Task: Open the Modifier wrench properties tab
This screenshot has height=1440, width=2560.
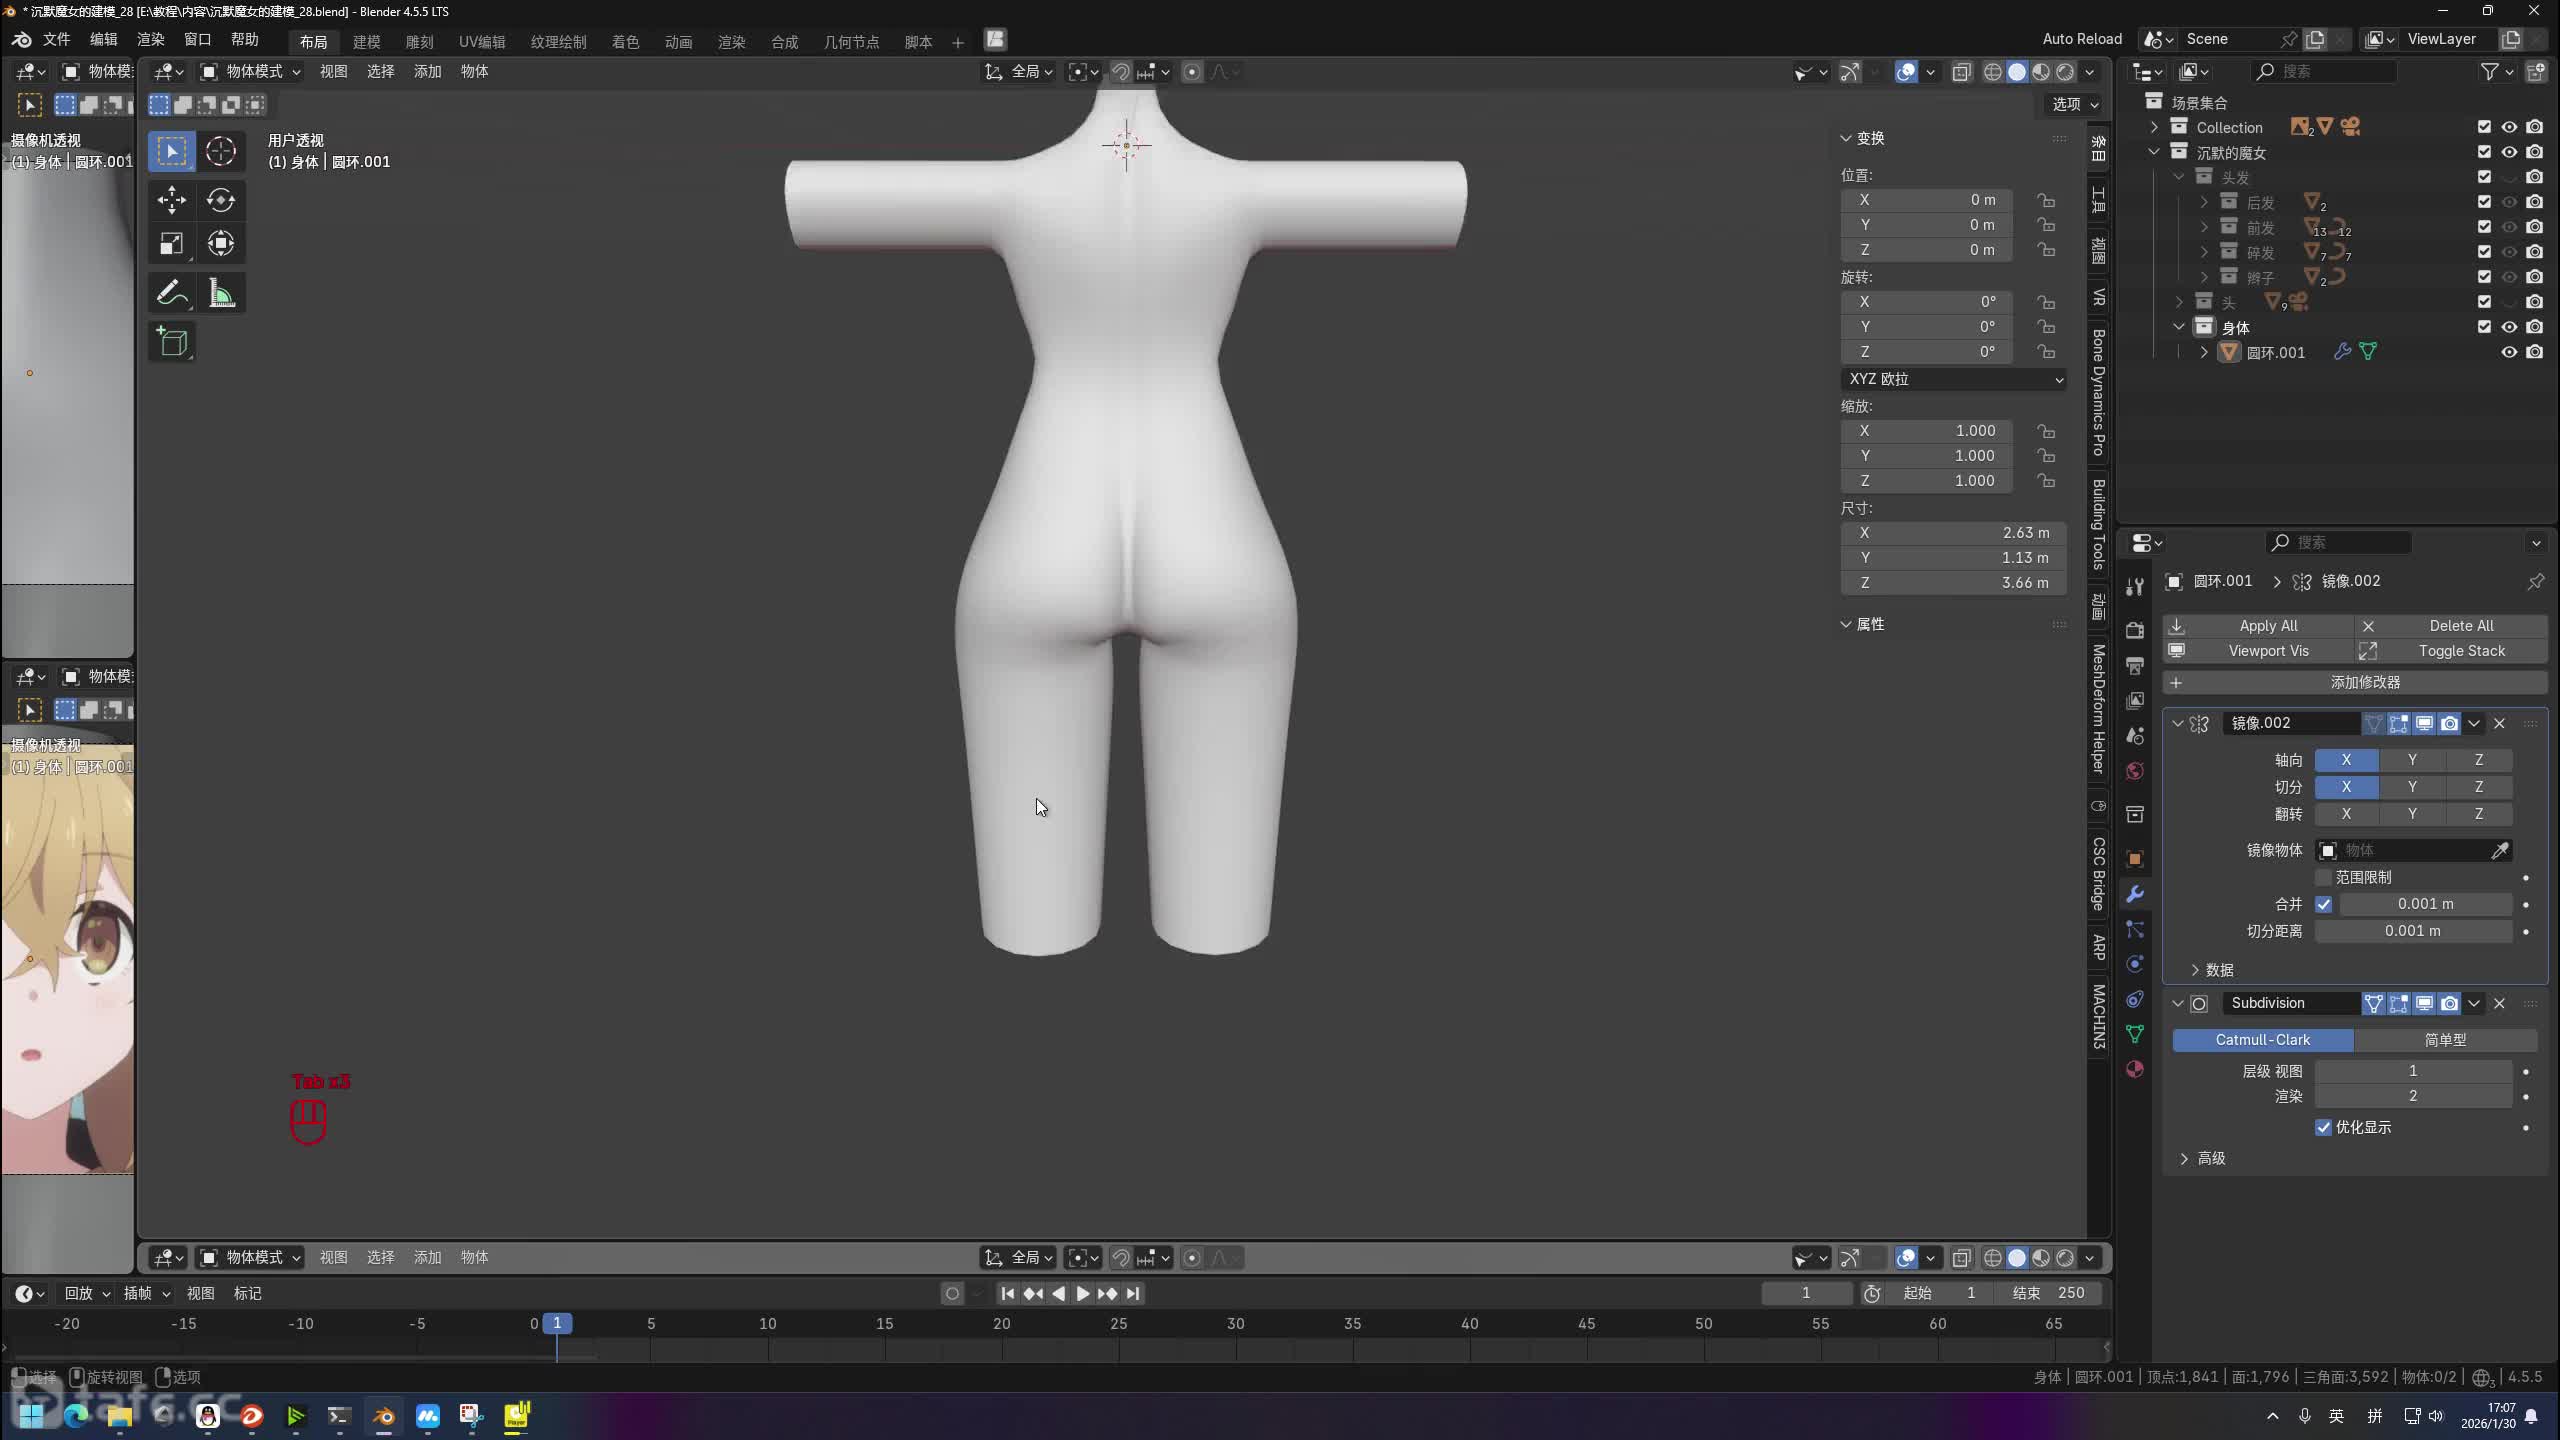Action: click(x=2135, y=894)
